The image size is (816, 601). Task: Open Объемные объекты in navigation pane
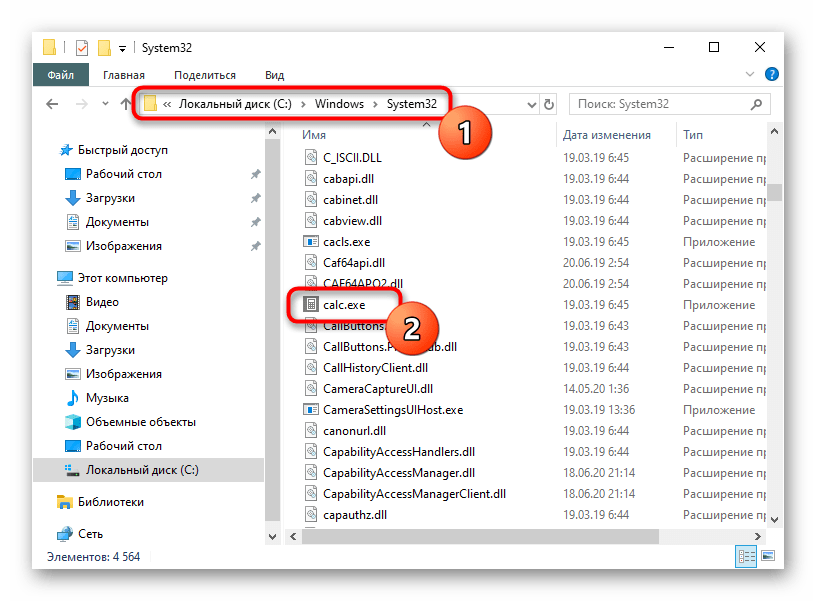[141, 421]
